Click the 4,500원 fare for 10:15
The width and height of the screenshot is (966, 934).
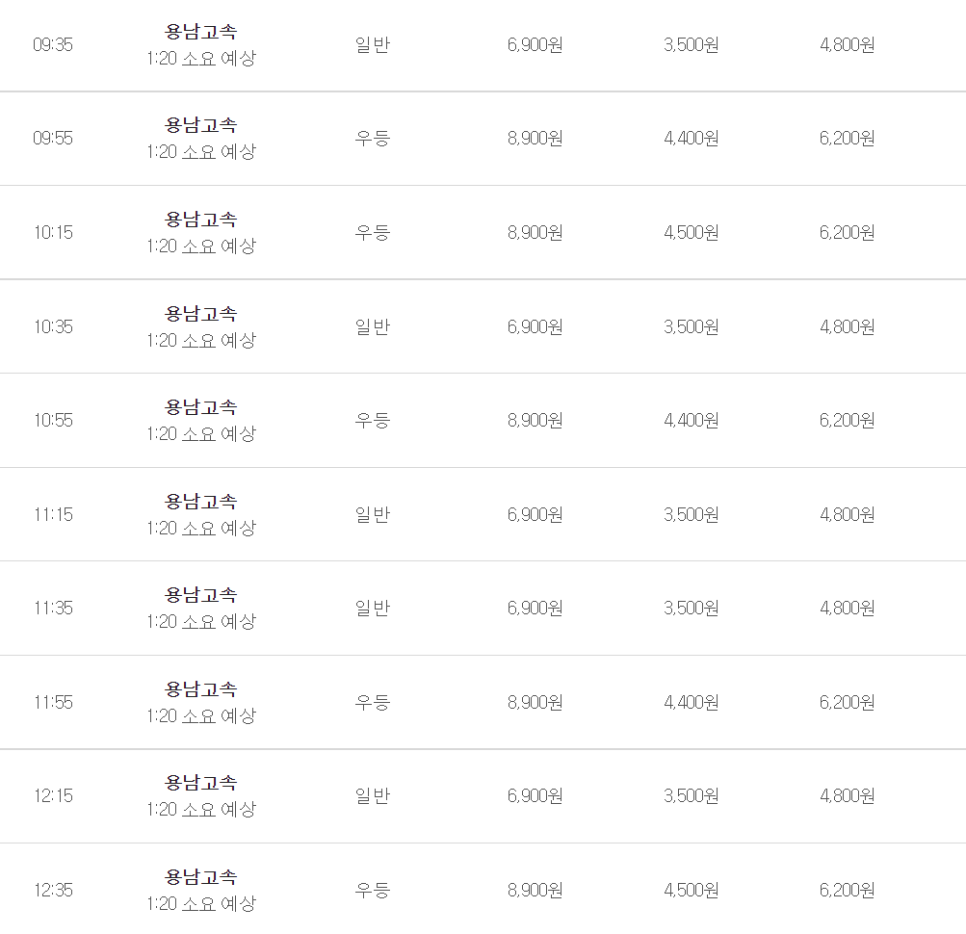[x=691, y=232]
